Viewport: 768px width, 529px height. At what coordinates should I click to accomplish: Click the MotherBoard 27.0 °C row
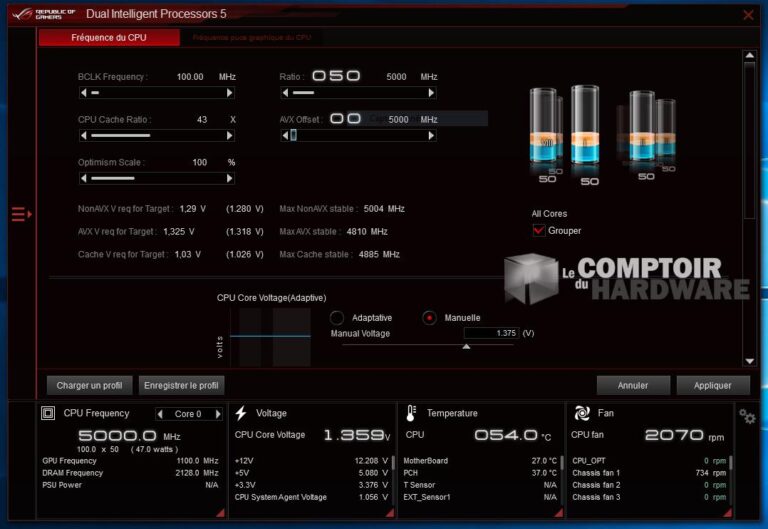point(480,461)
